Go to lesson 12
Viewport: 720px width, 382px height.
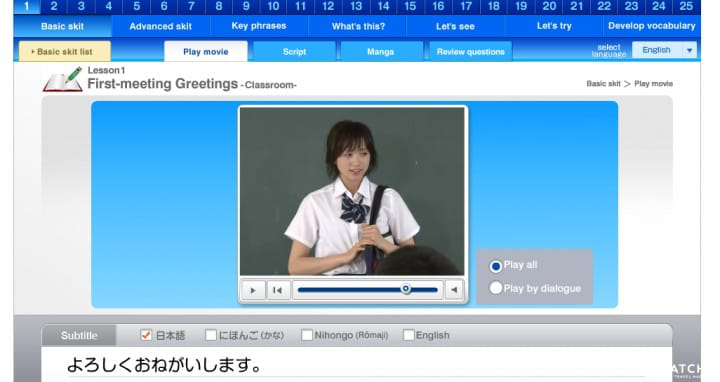328,6
